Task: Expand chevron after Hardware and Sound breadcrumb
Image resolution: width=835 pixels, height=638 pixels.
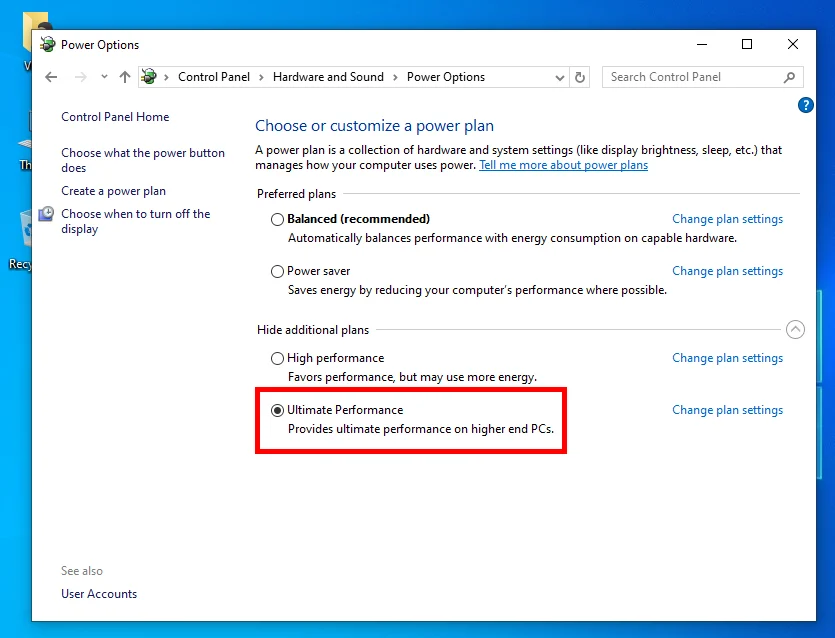Action: pyautogui.click(x=395, y=77)
